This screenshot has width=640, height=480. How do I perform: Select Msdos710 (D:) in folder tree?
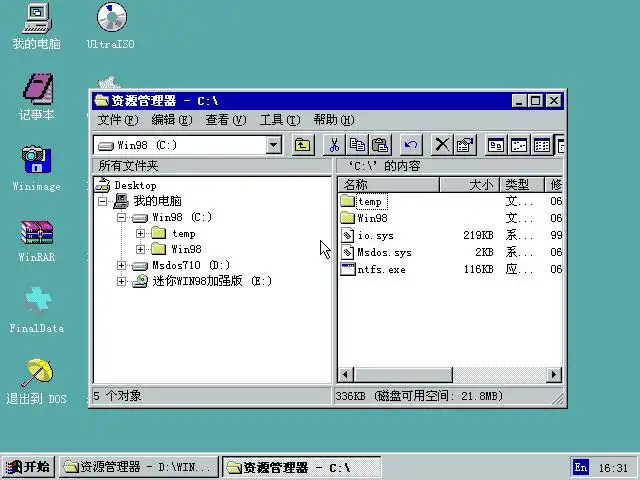coord(191,265)
